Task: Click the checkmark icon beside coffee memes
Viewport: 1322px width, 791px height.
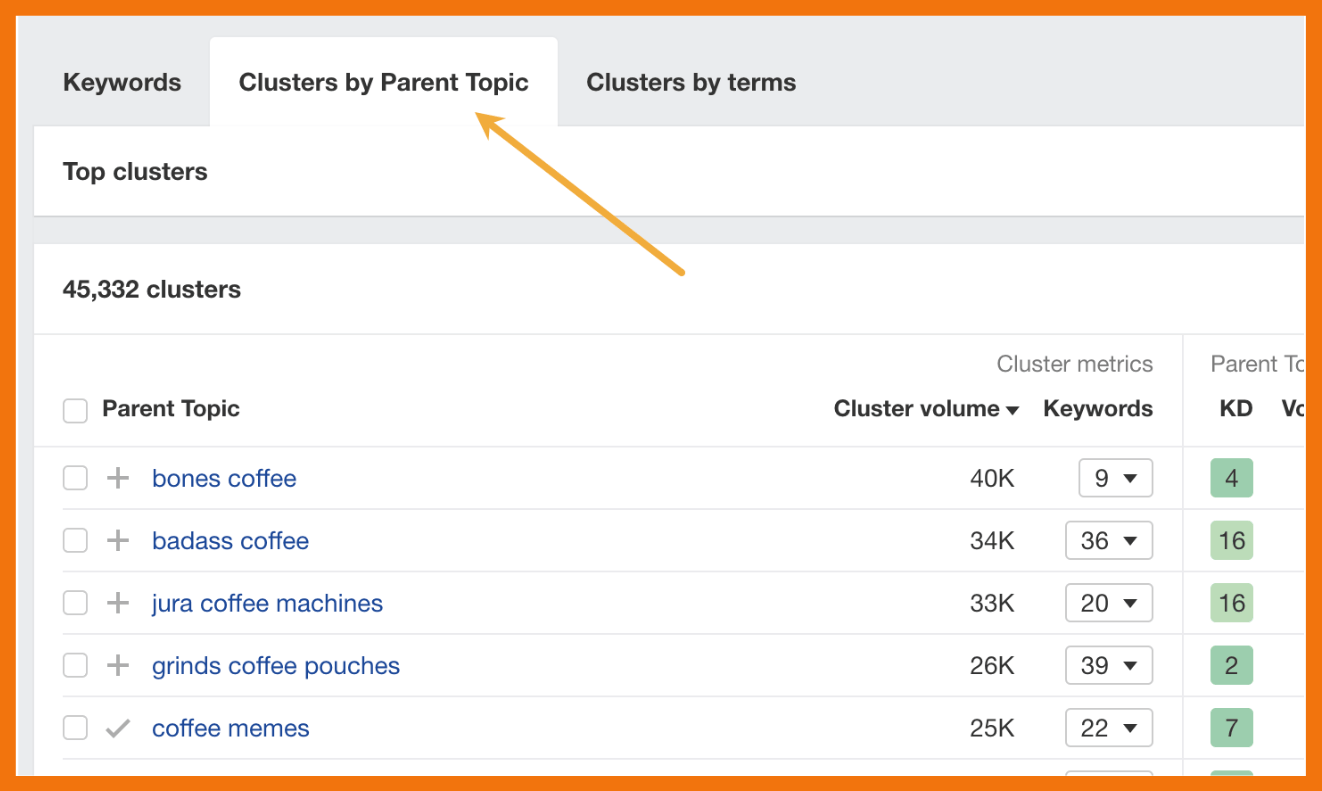Action: click(x=117, y=728)
